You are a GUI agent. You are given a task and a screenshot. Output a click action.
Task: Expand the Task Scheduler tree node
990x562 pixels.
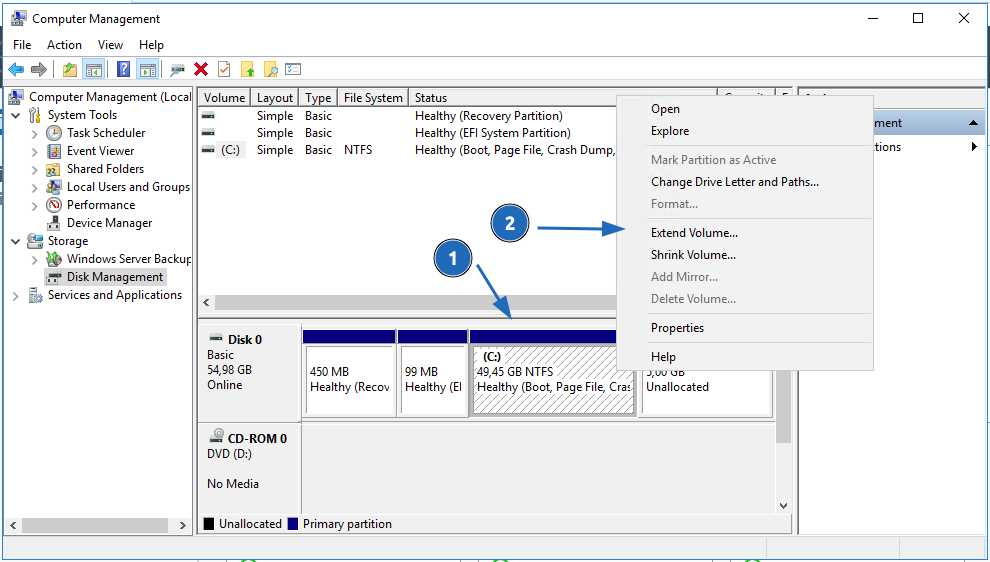[35, 133]
